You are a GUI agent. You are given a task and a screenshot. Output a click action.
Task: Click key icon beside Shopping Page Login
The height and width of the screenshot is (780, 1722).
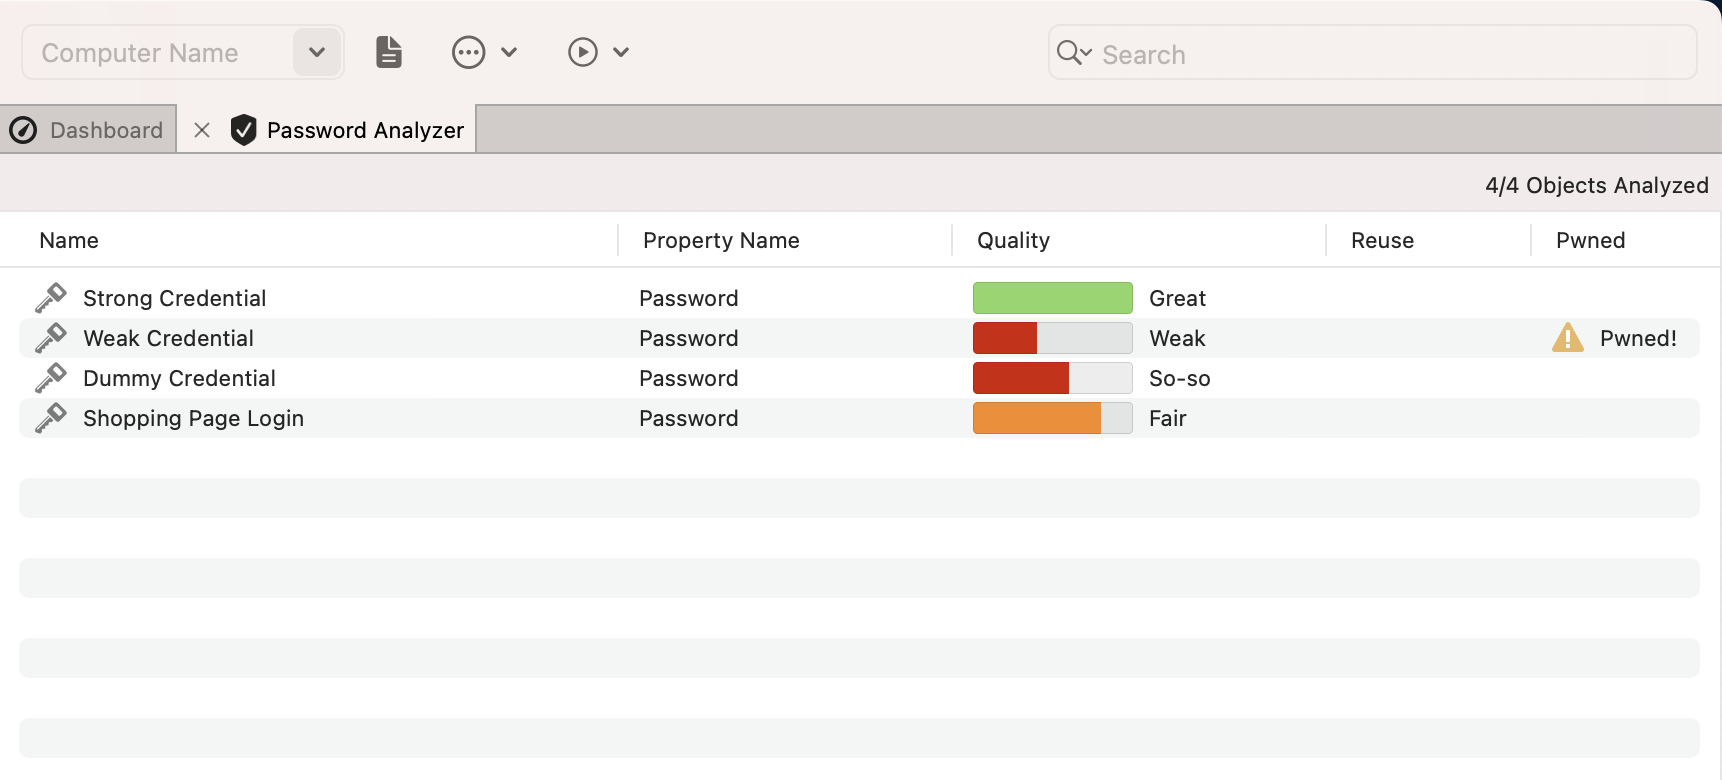50,418
